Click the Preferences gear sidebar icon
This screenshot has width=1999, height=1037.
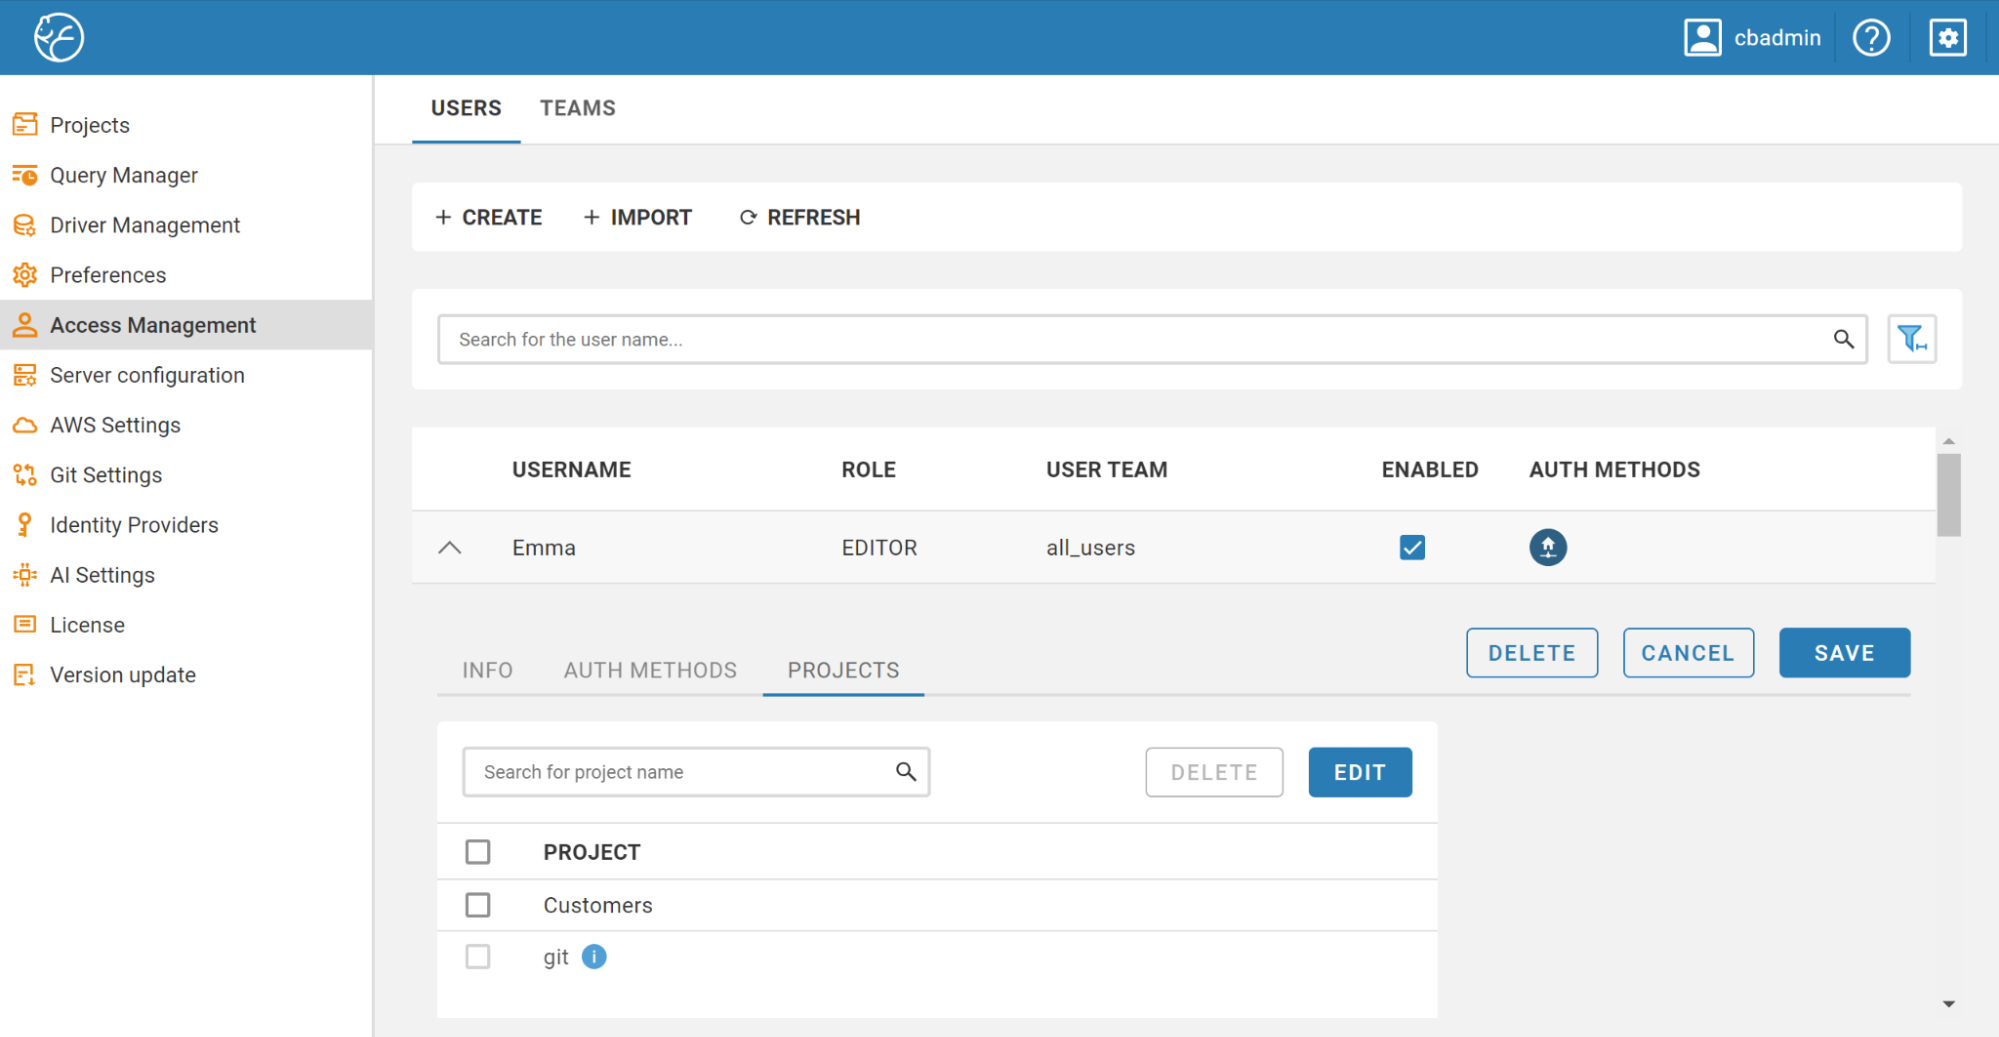[x=25, y=275]
